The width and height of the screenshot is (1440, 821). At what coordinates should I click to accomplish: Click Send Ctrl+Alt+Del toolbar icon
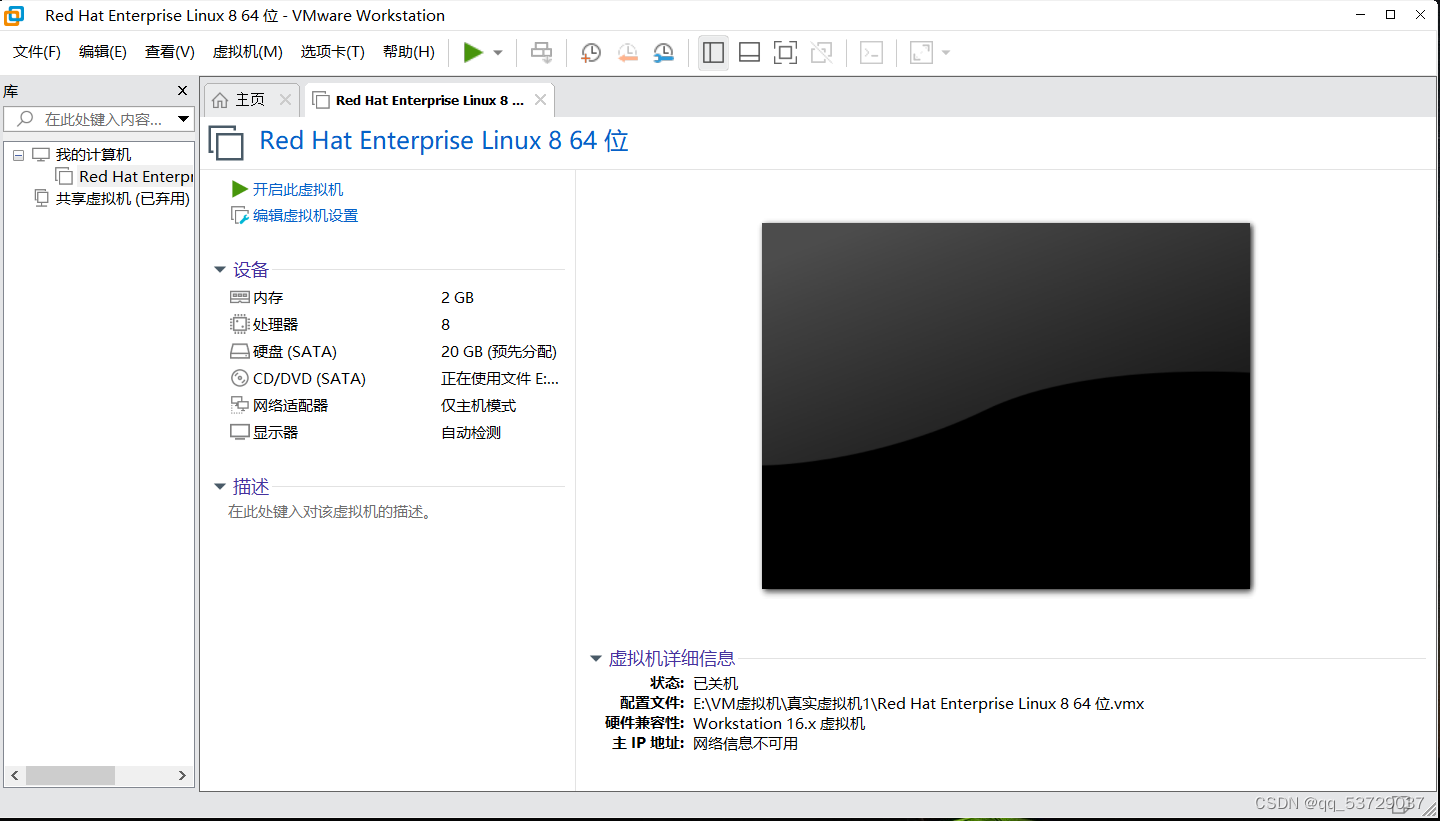pyautogui.click(x=541, y=52)
